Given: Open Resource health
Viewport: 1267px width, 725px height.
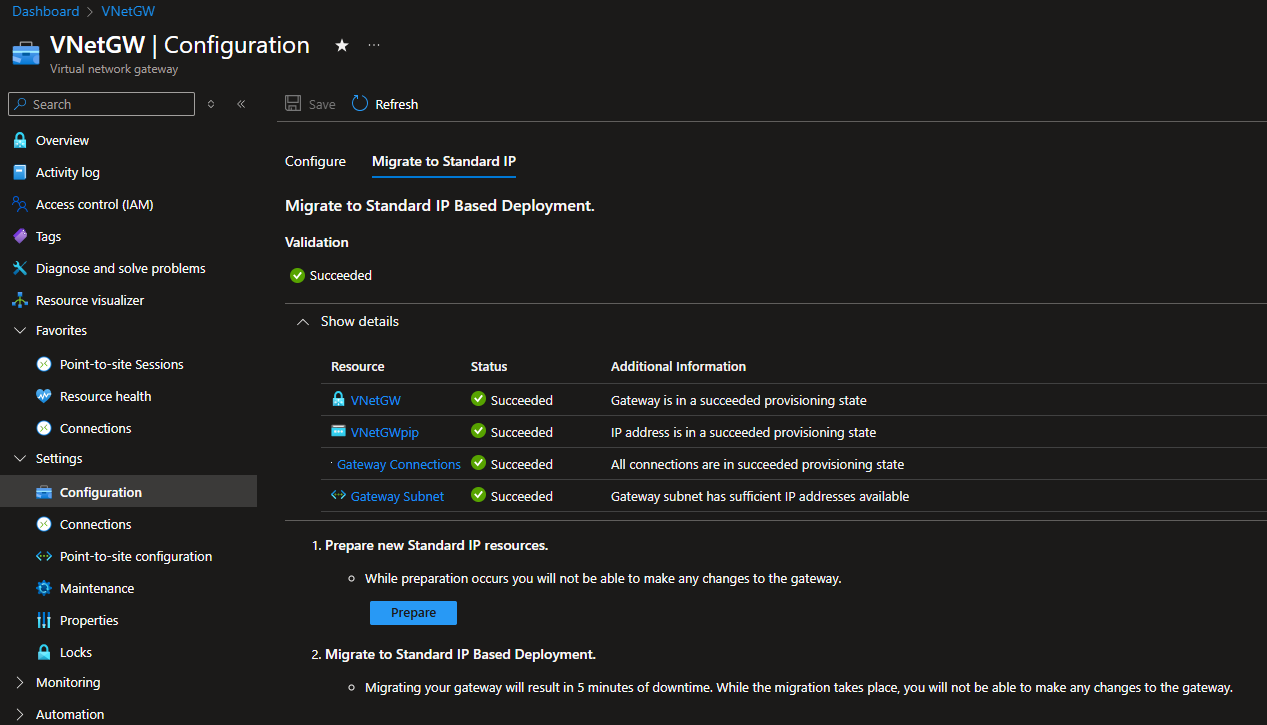Looking at the screenshot, I should [104, 395].
